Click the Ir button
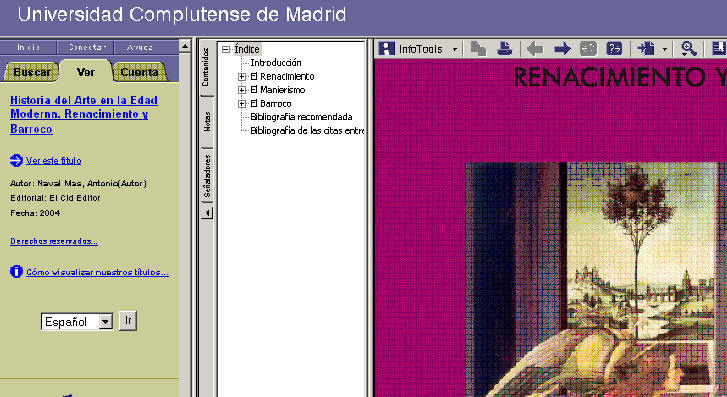727x397 pixels. [128, 321]
